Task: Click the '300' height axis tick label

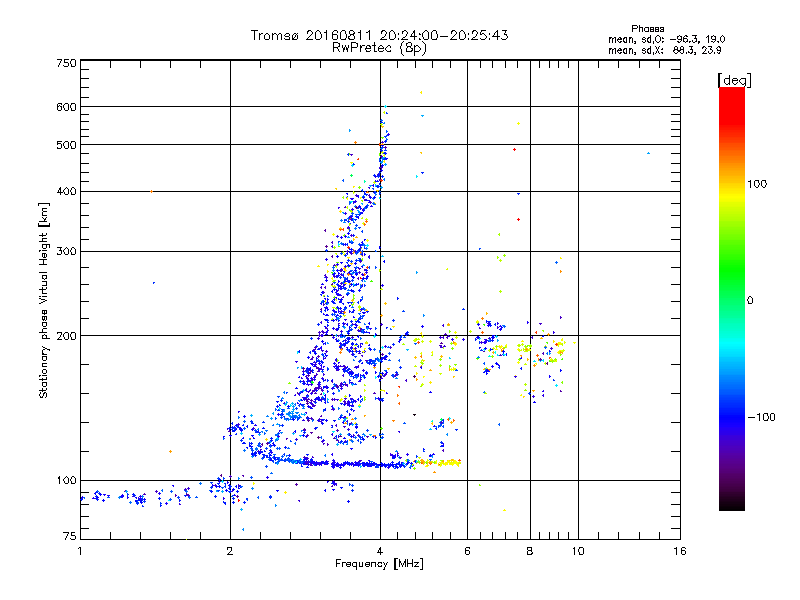Action: 66,251
